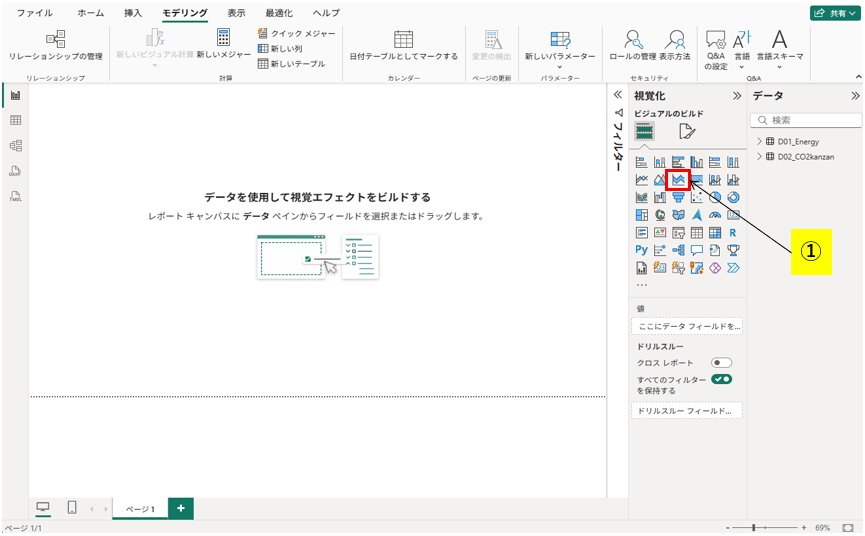The image size is (865, 536).
Task: Expand the D01_Energy table
Action: click(x=759, y=141)
